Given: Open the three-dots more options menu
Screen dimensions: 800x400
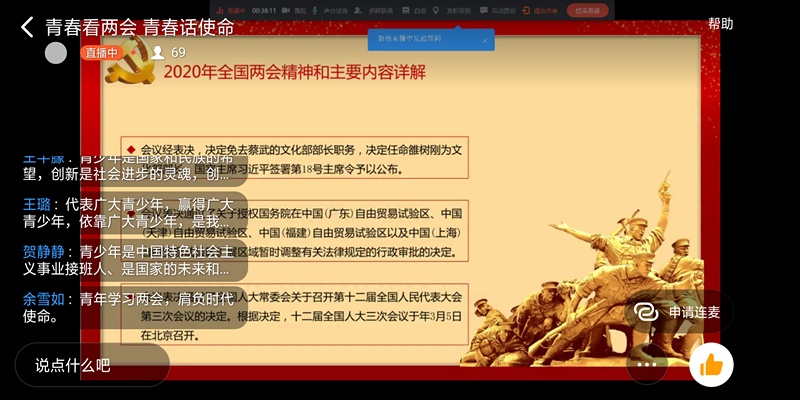Looking at the screenshot, I should coord(647,364).
